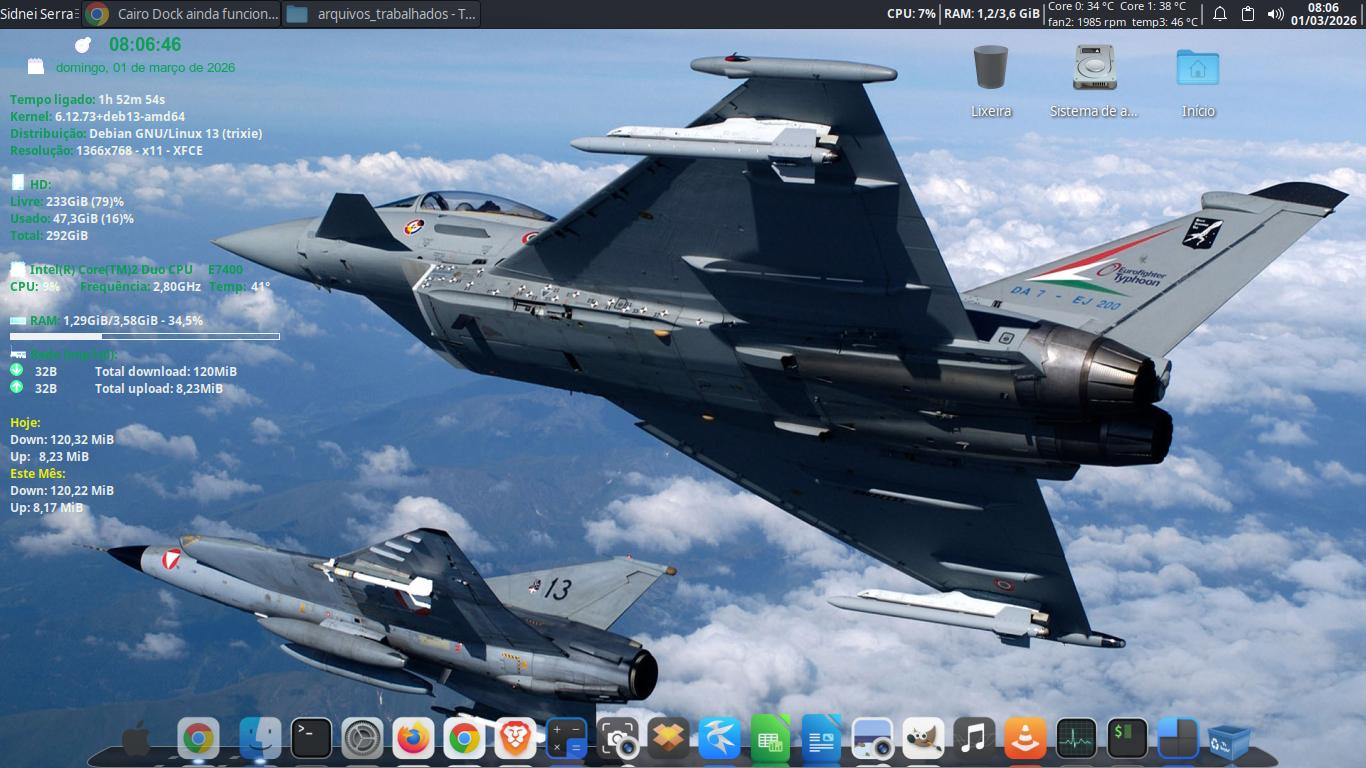Switch to 'Cairo Dock ainda funcion...' window
Screen dimensions: 1366x768
point(182,14)
